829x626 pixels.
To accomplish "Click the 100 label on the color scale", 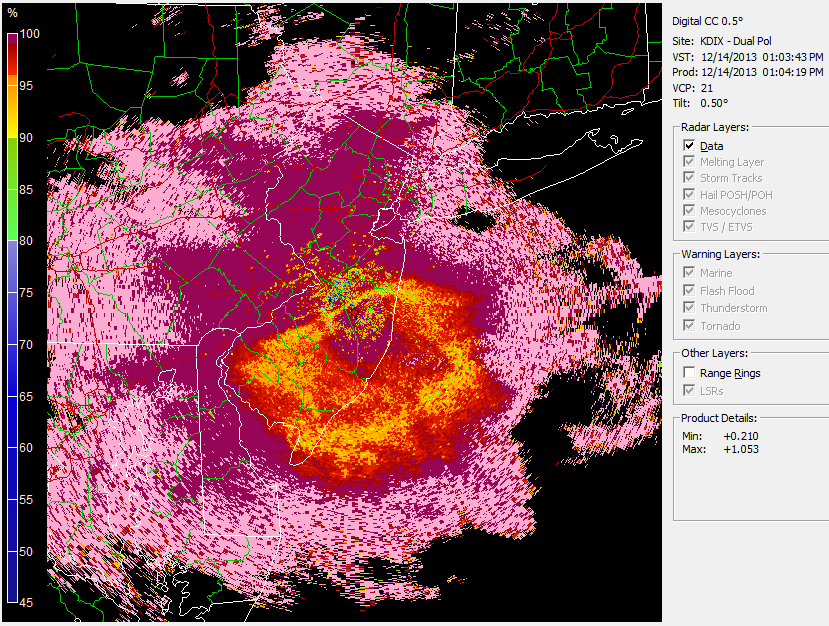I will [30, 34].
